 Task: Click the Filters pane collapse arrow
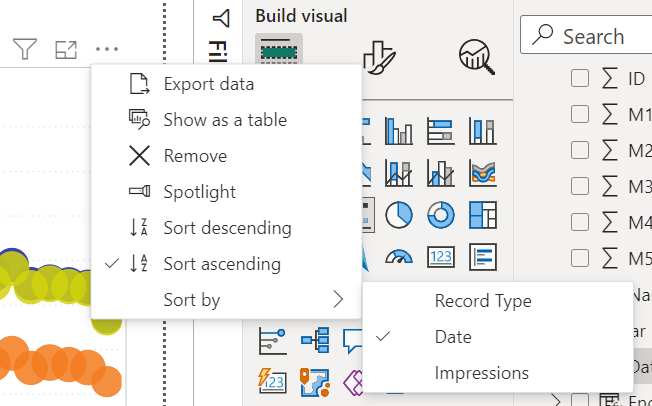tap(221, 18)
